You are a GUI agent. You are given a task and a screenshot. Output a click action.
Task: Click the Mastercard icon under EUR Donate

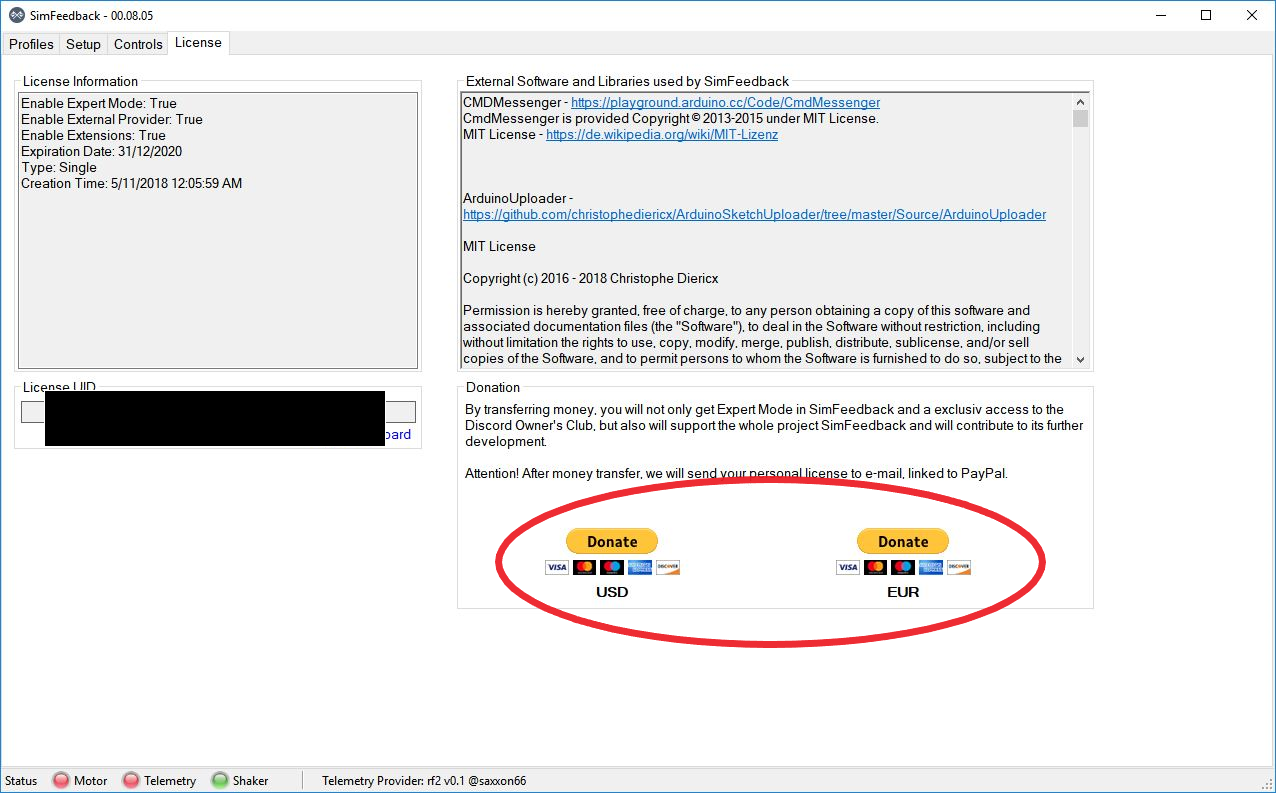(x=876, y=567)
